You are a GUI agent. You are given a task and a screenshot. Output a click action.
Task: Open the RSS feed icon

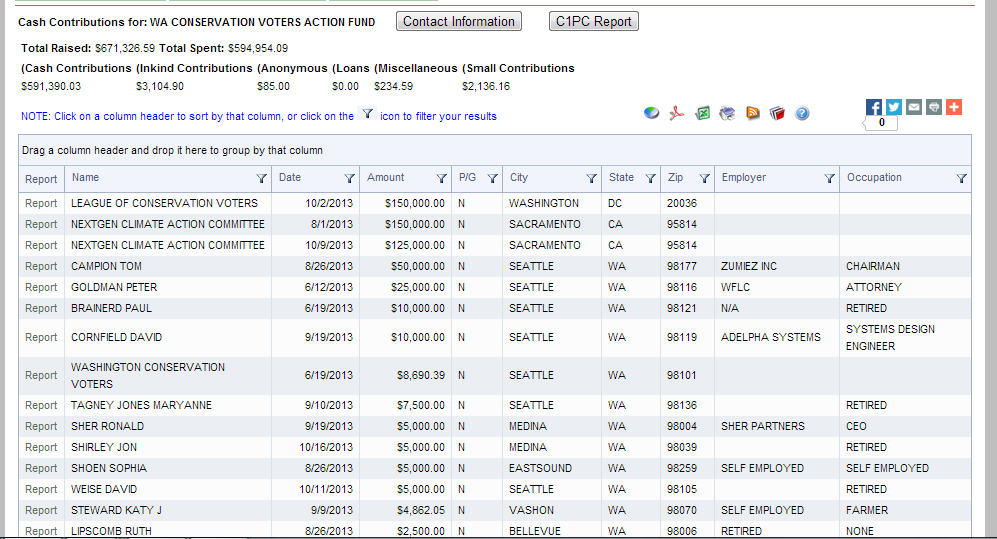(753, 113)
